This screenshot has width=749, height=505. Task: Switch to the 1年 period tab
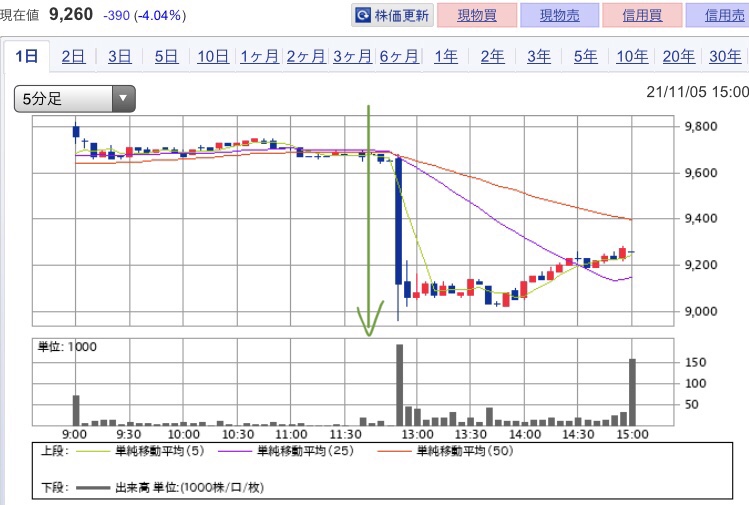(446, 56)
